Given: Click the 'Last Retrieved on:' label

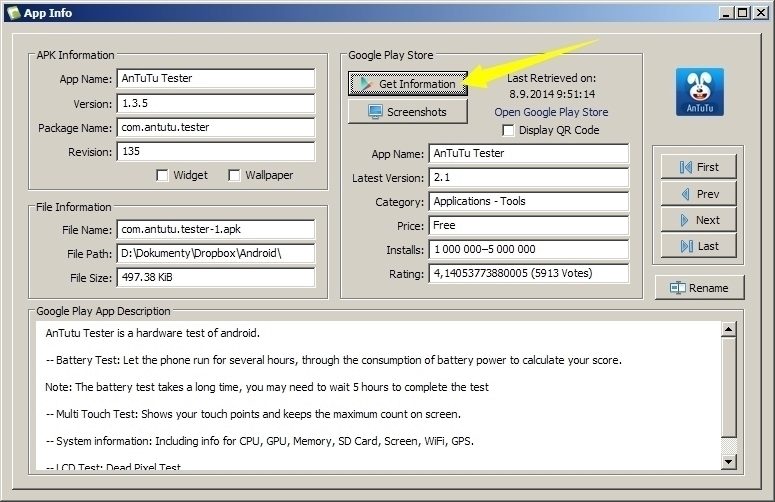Looking at the screenshot, I should pos(552,78).
